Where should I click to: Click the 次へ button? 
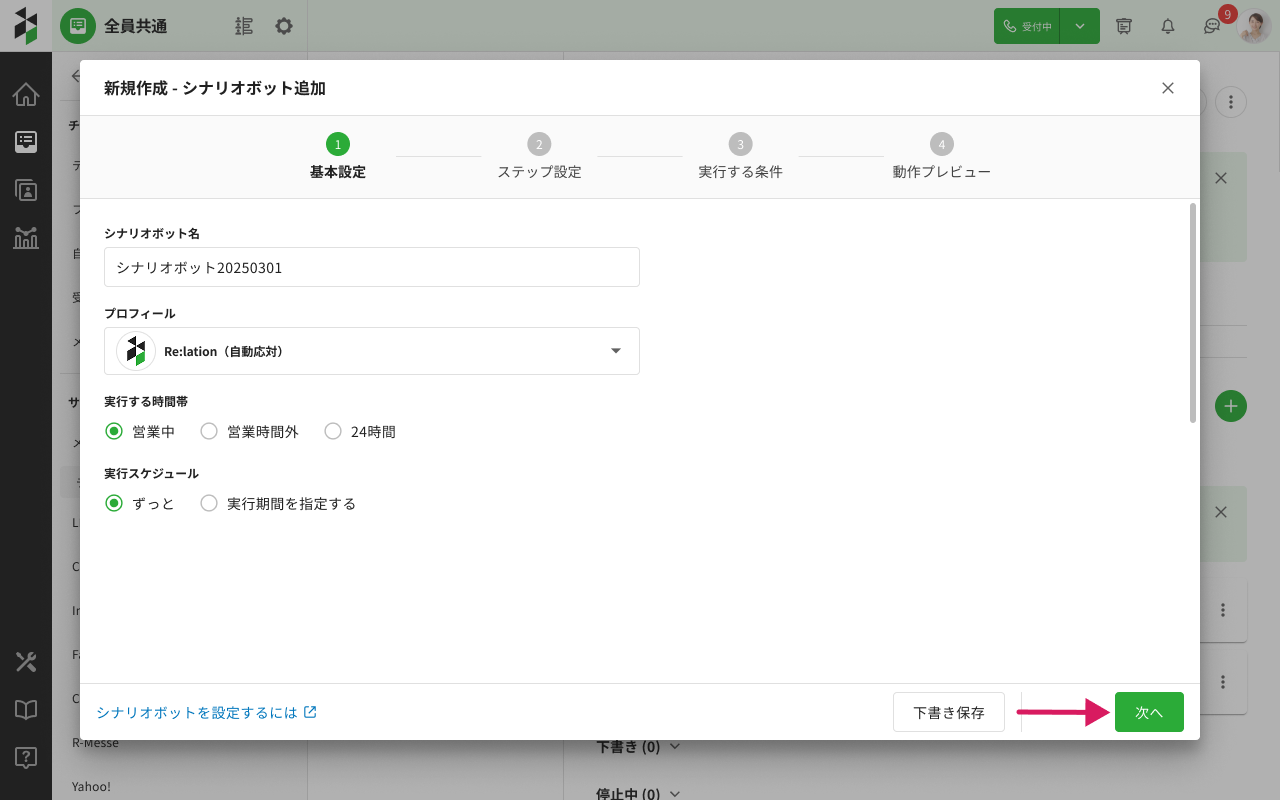pos(1149,713)
